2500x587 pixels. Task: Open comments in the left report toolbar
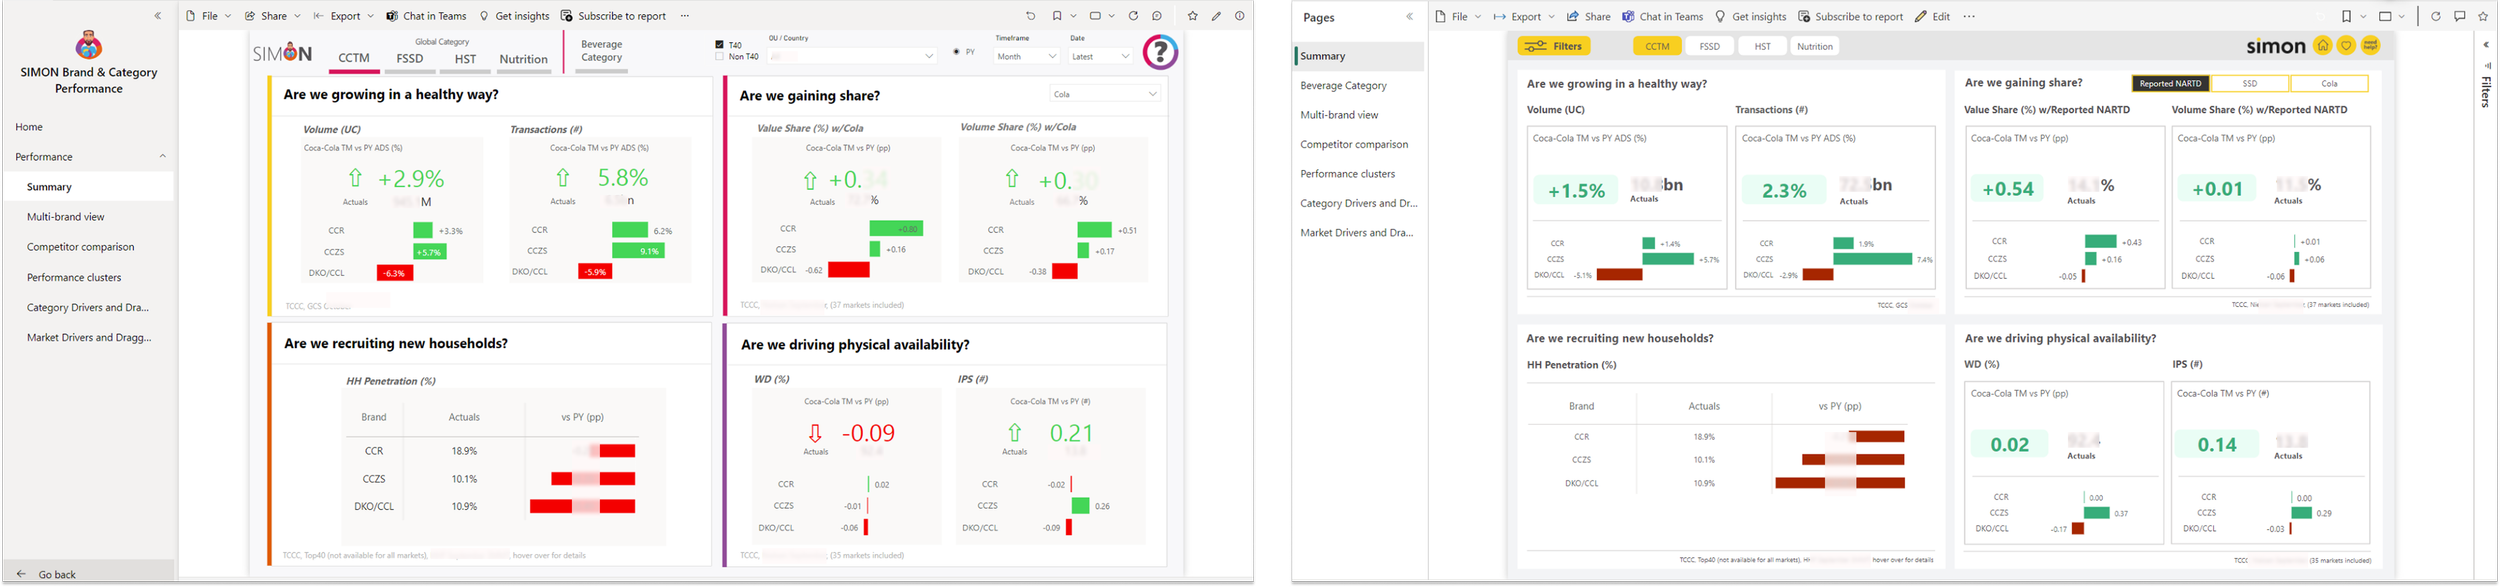1157,16
